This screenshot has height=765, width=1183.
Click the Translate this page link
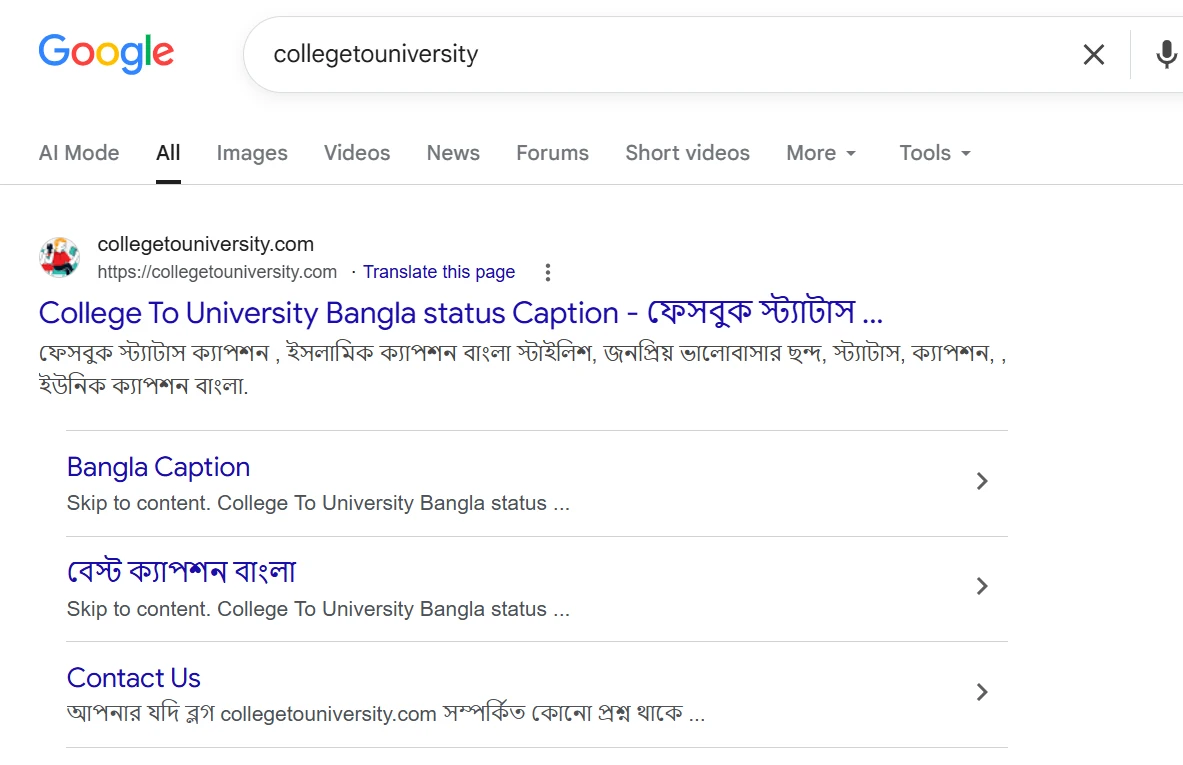coord(439,272)
